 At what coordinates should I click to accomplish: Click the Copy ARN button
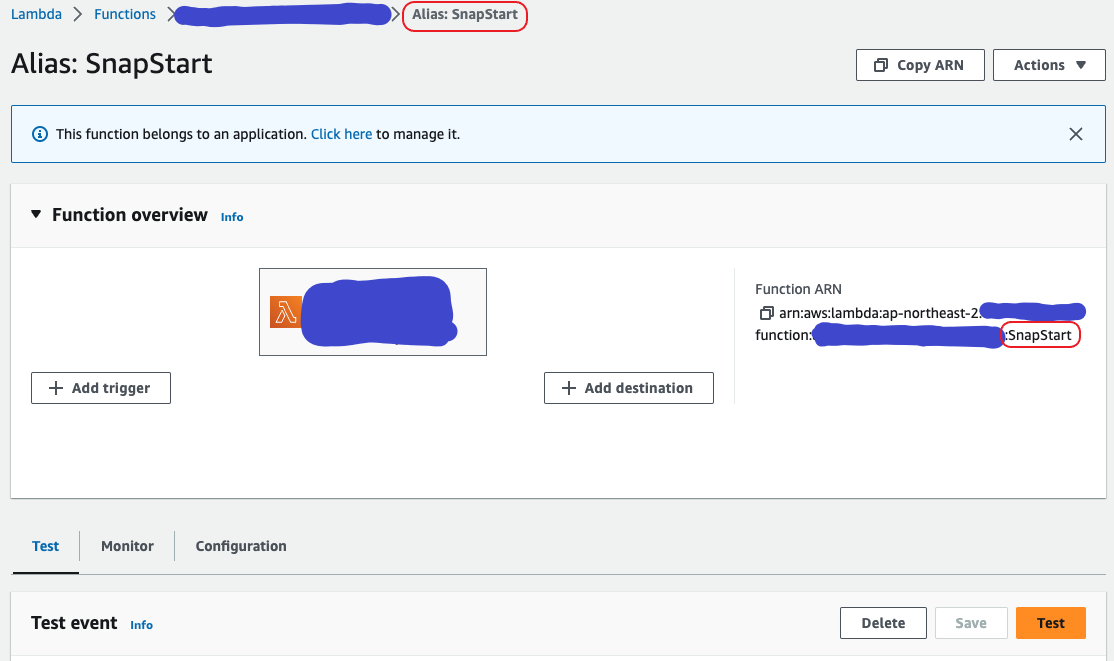coord(920,65)
